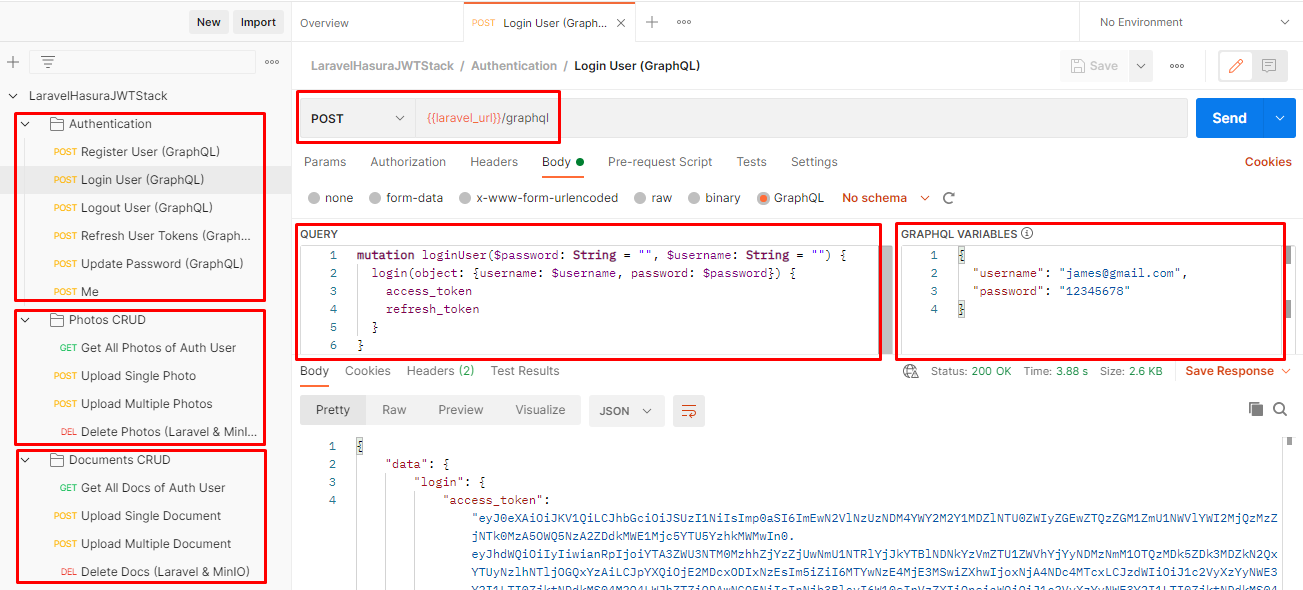Viewport: 1303px width, 590px height.
Task: Open the POST method dropdown
Action: (x=357, y=118)
